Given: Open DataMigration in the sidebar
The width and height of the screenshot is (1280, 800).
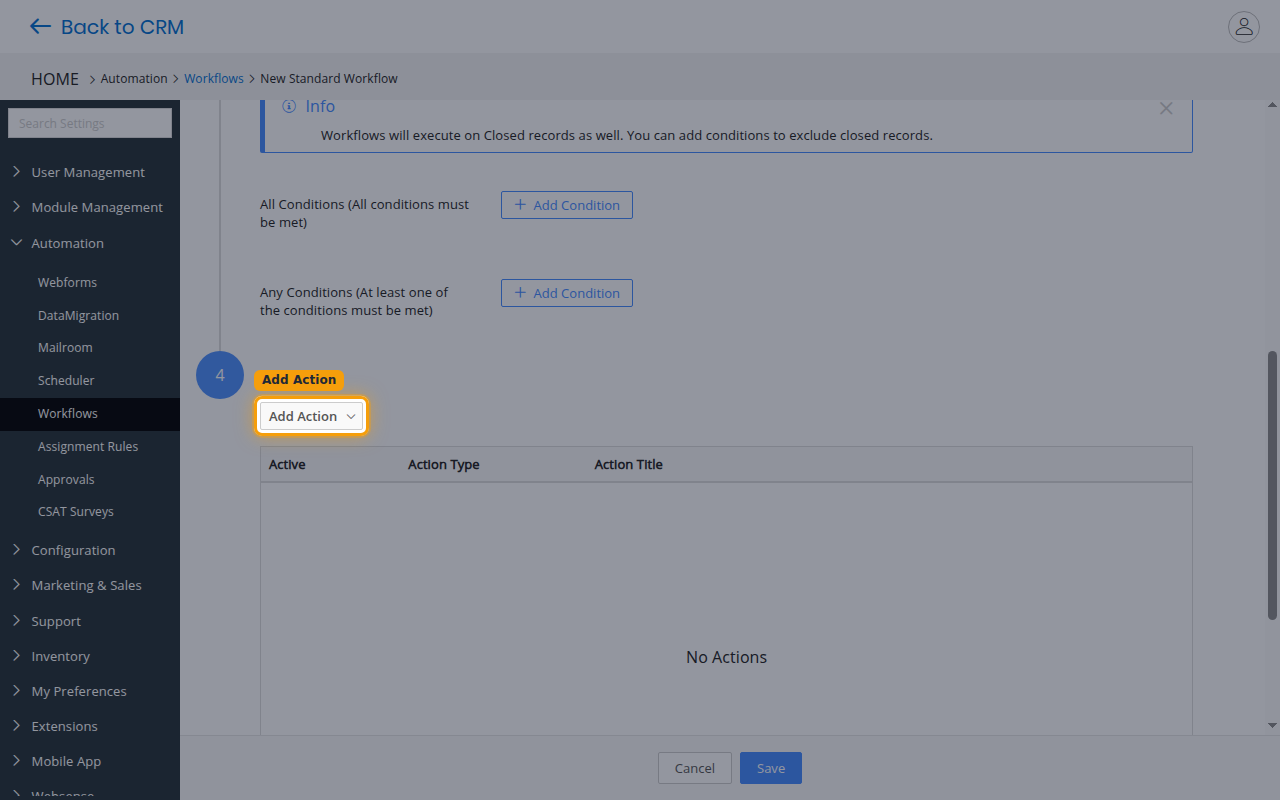Looking at the screenshot, I should click(78, 315).
